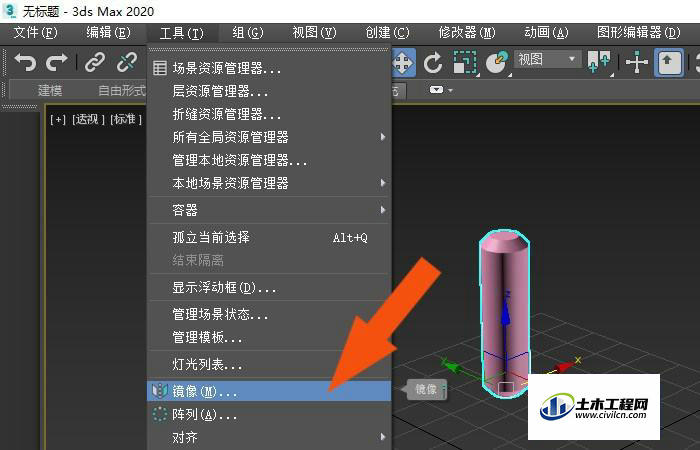Toggle keyboard shortcut override icon
The image size is (700, 450).
[x=669, y=62]
